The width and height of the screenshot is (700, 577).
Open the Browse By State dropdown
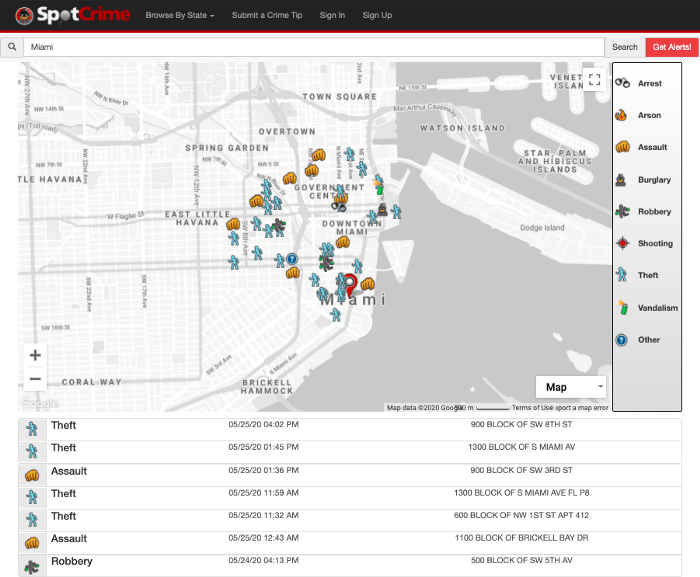click(x=180, y=16)
